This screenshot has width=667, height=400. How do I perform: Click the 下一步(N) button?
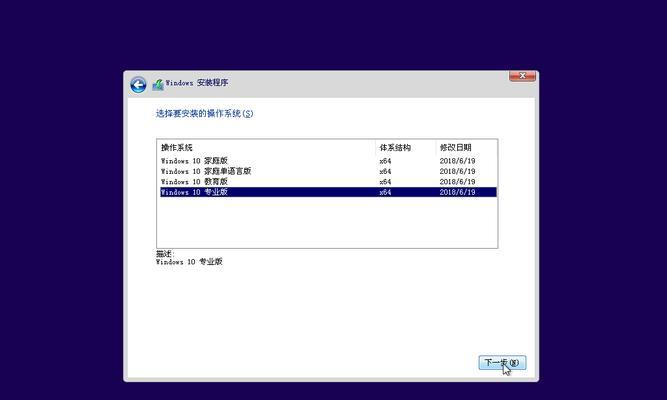tap(502, 363)
